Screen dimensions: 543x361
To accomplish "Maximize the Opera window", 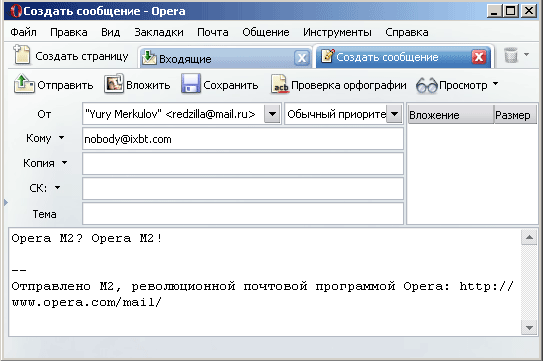I will (511, 11).
